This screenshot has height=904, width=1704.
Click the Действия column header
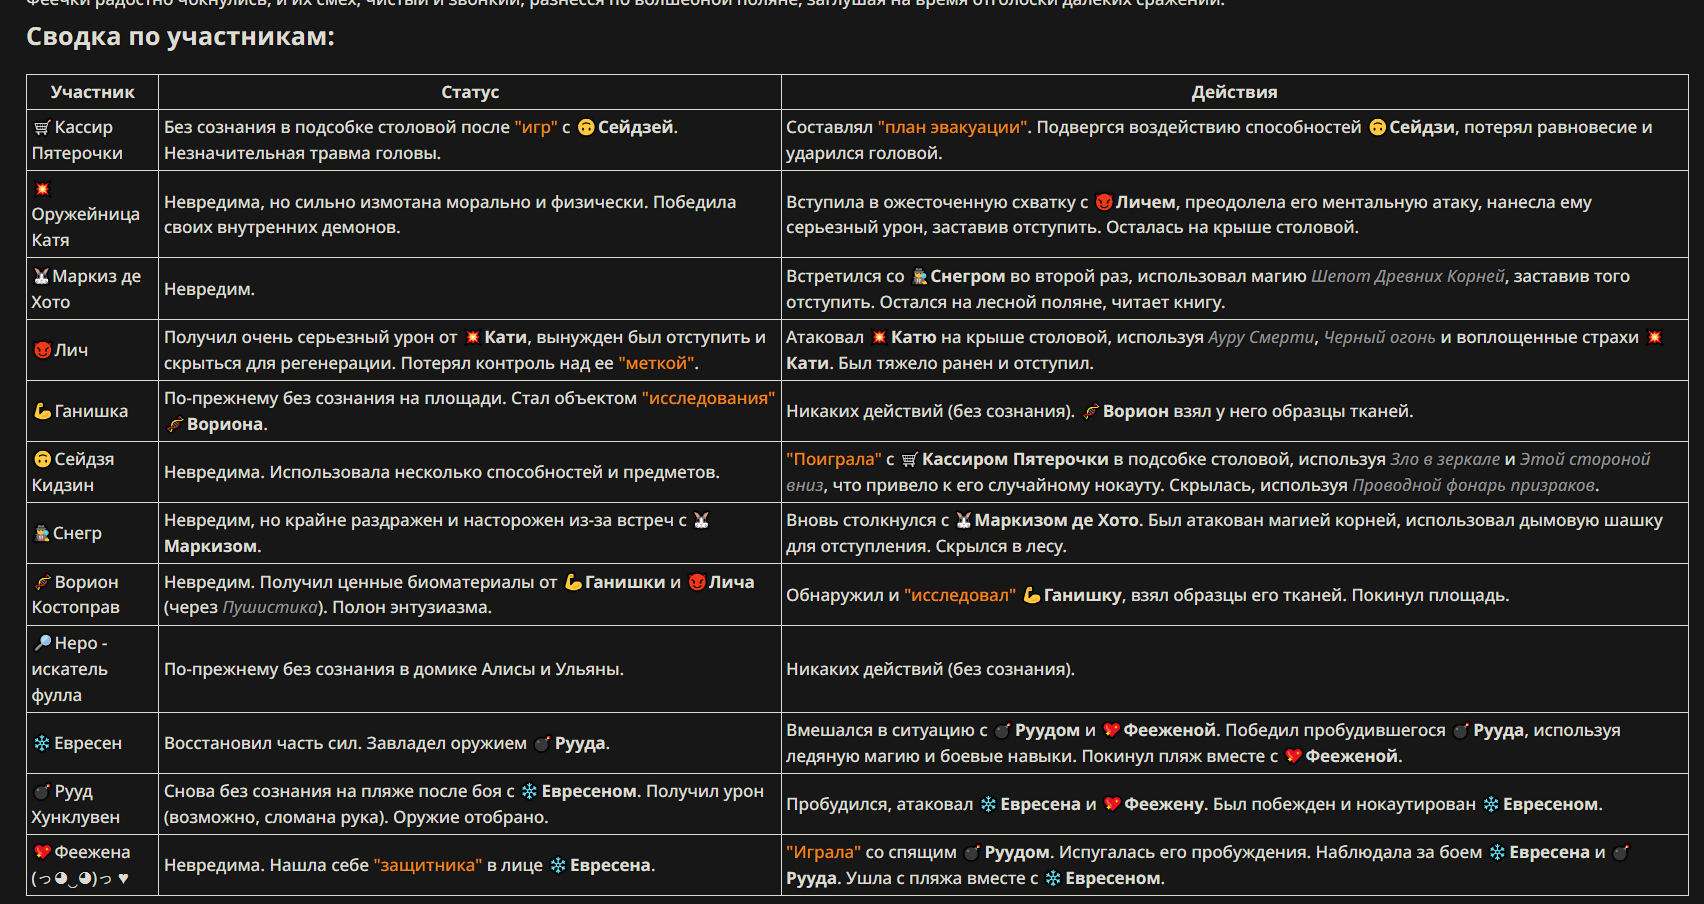[1234, 92]
